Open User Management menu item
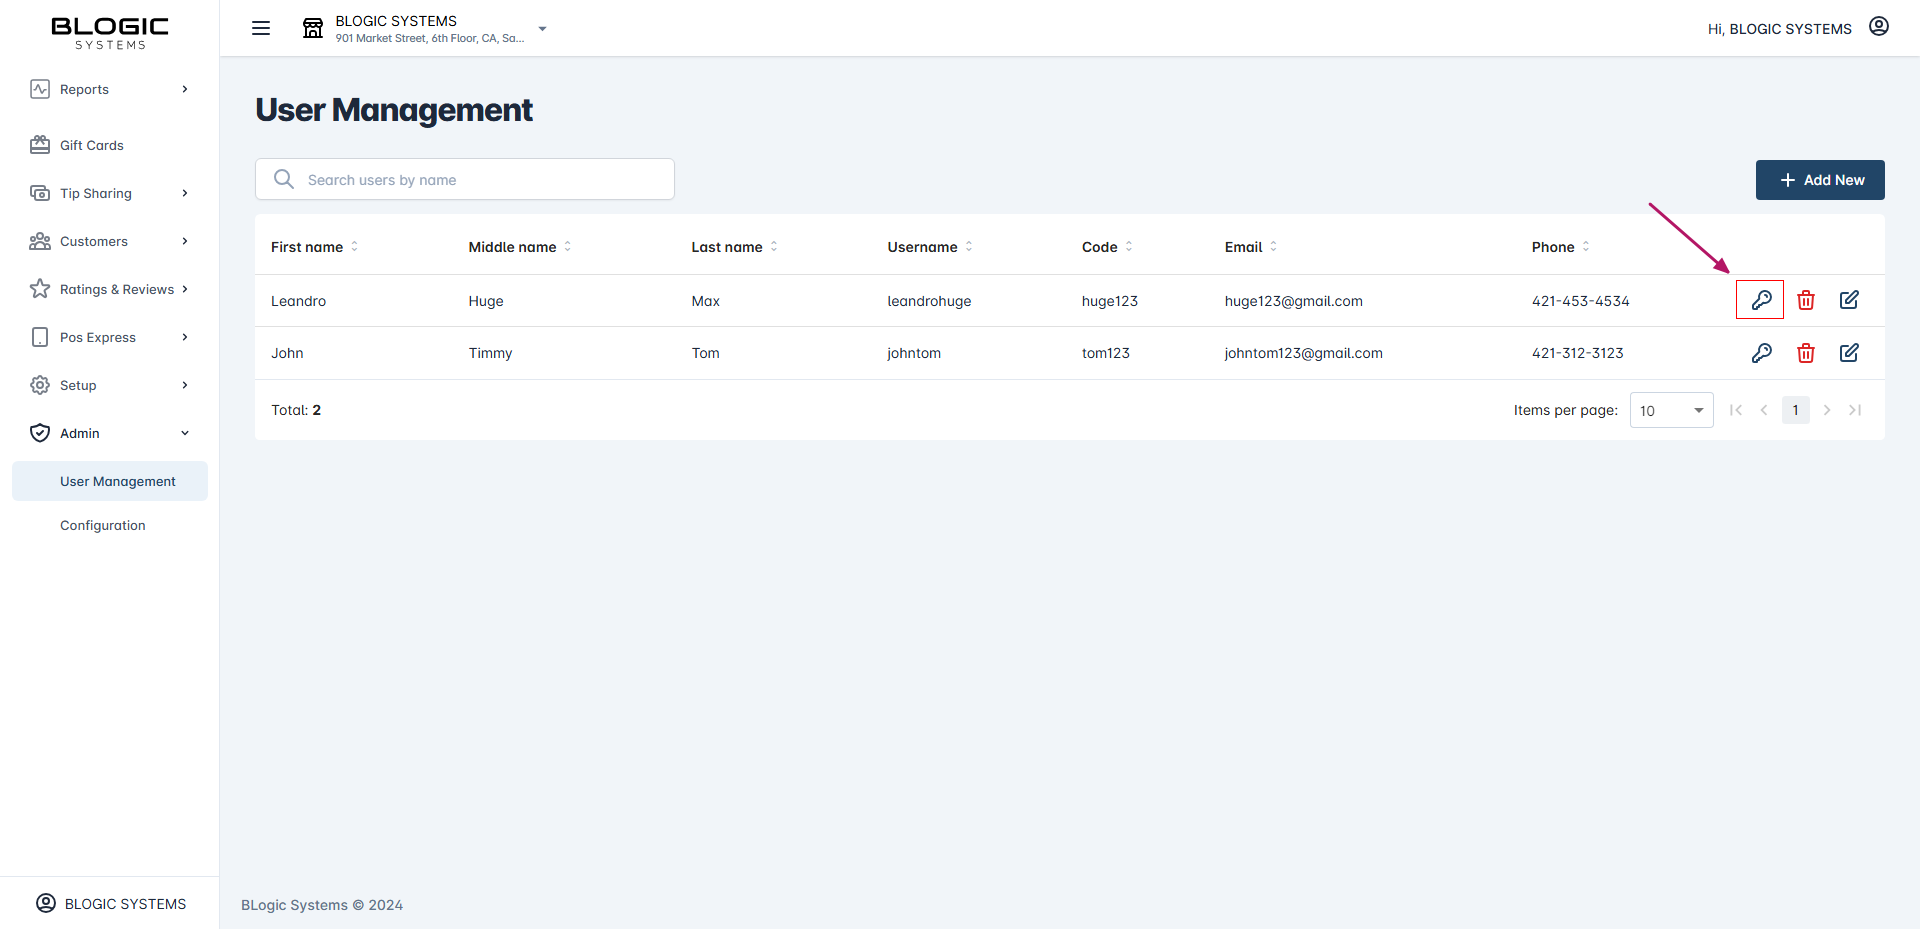 110,481
